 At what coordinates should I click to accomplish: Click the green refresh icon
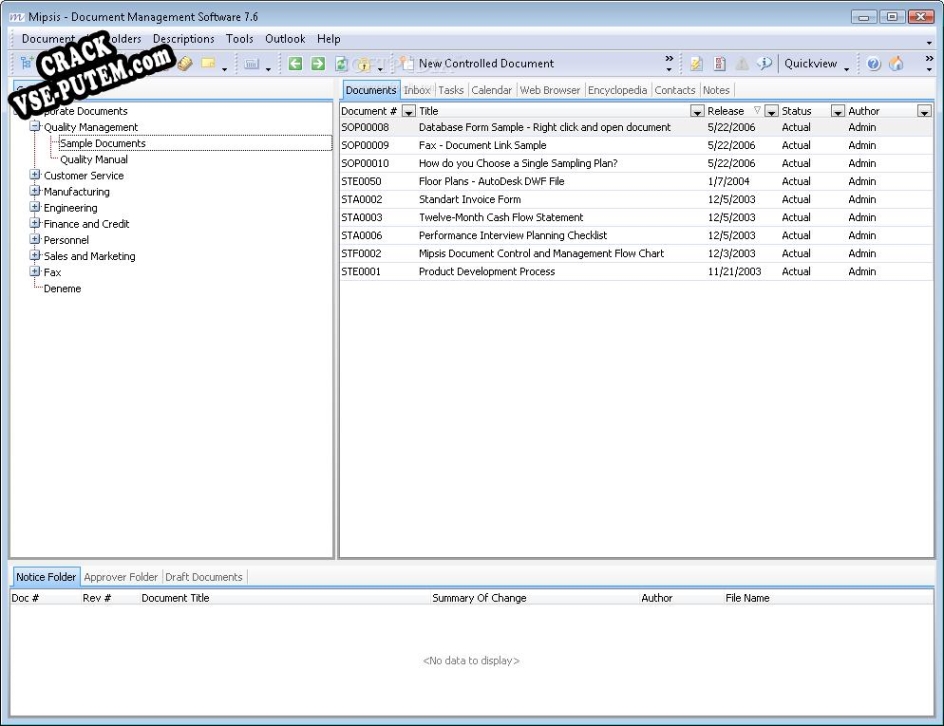[341, 63]
